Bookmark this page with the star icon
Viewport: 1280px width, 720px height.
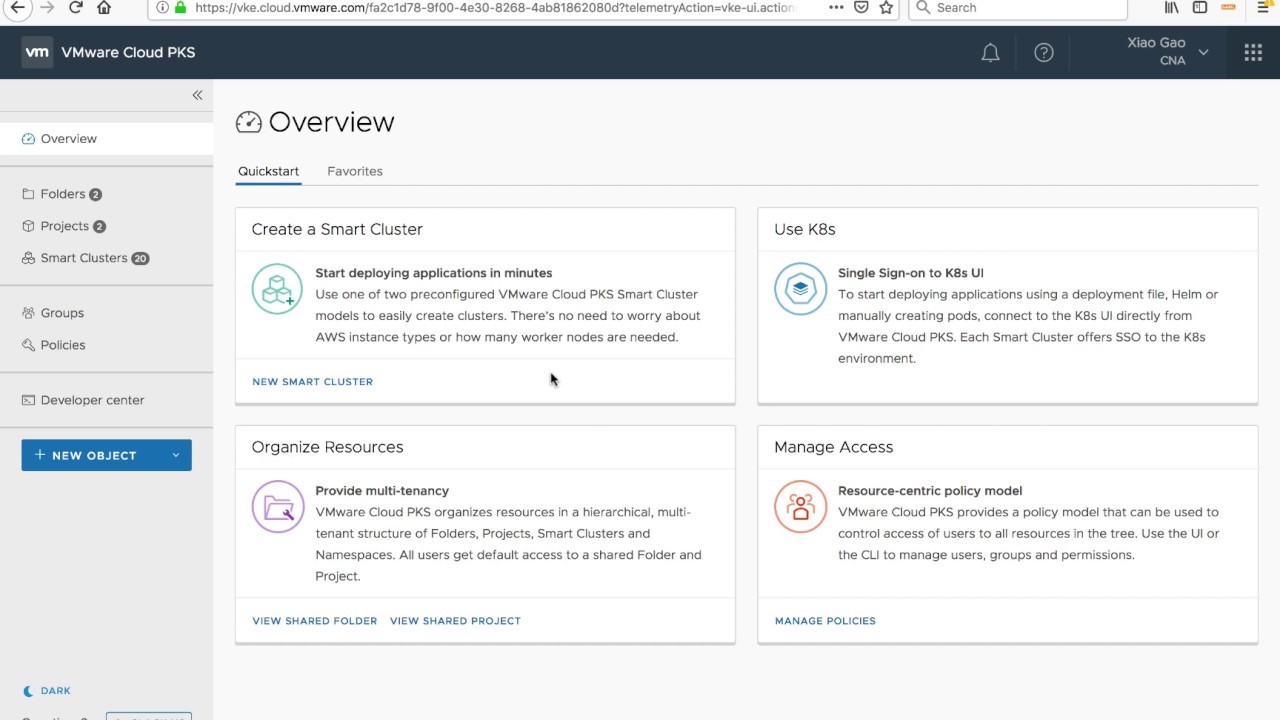click(886, 7)
